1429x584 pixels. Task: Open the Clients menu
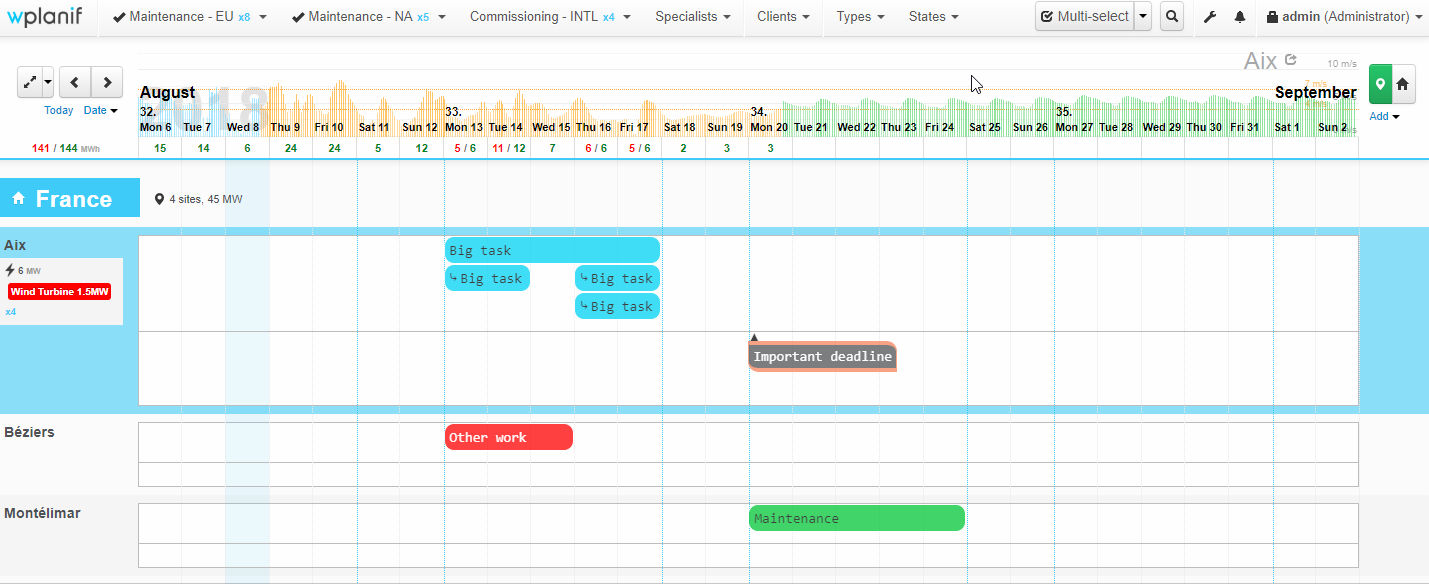coord(783,17)
